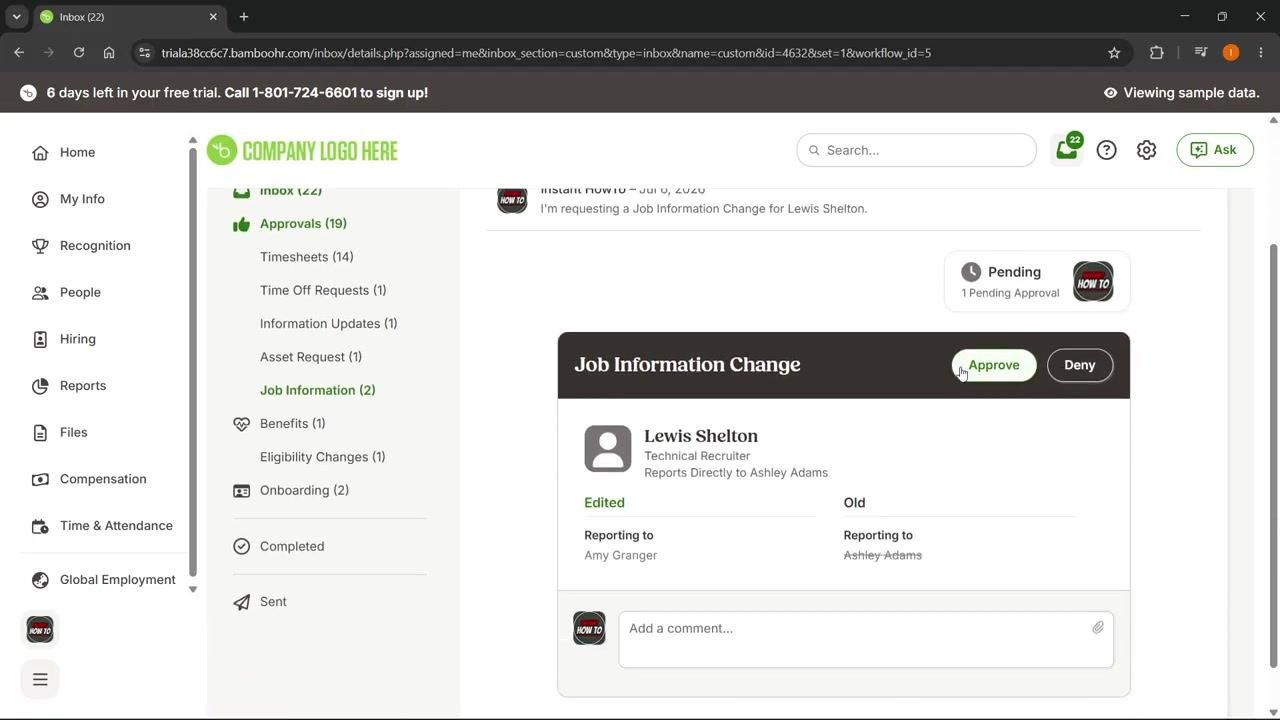Deny the Job Information Change
The height and width of the screenshot is (720, 1280).
click(1080, 365)
